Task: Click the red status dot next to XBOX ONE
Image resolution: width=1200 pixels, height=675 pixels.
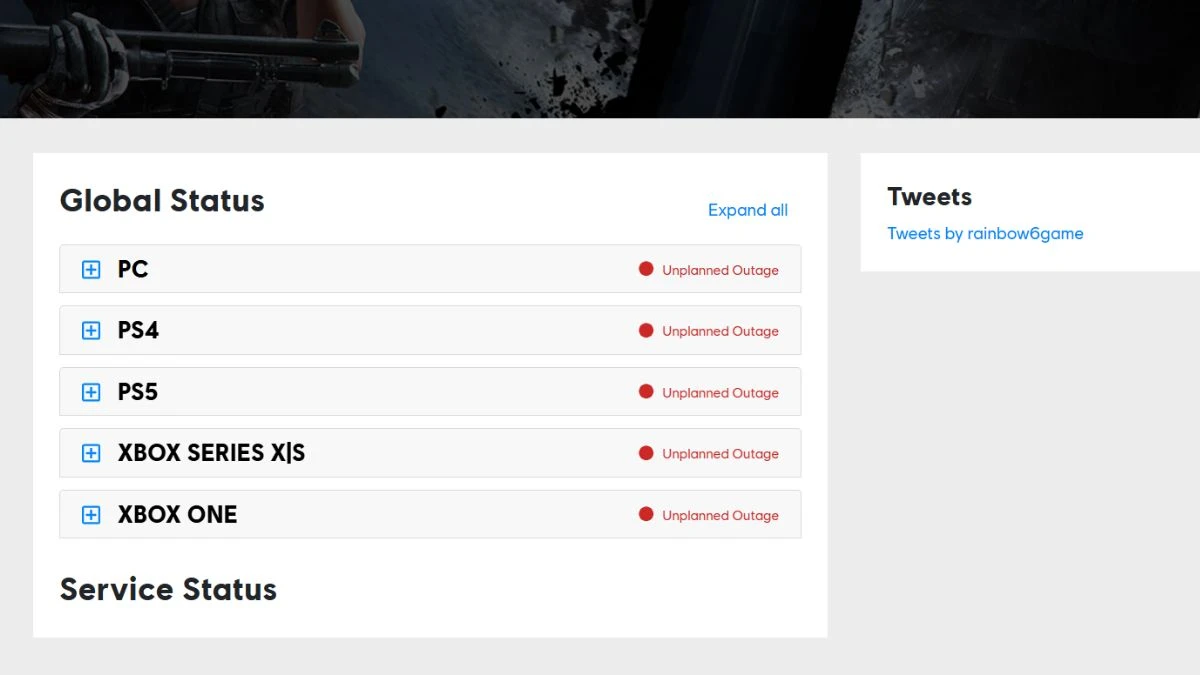Action: point(647,515)
